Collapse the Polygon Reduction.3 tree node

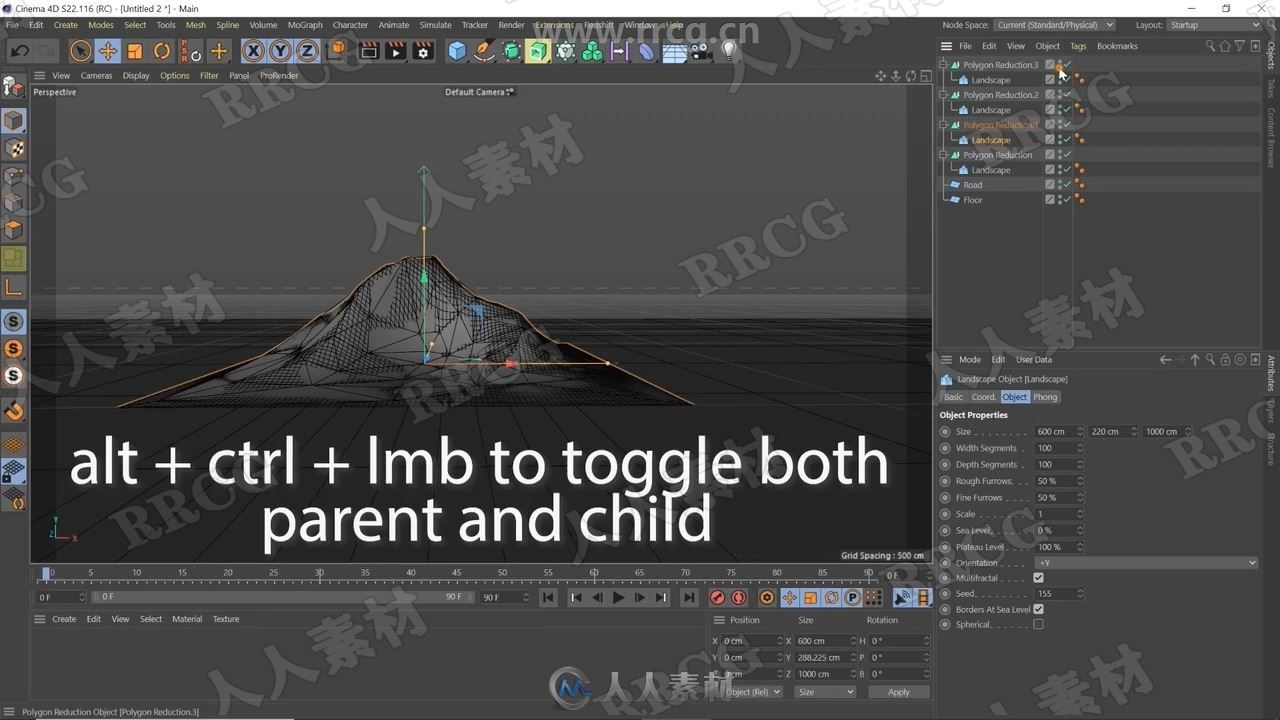[943, 65]
